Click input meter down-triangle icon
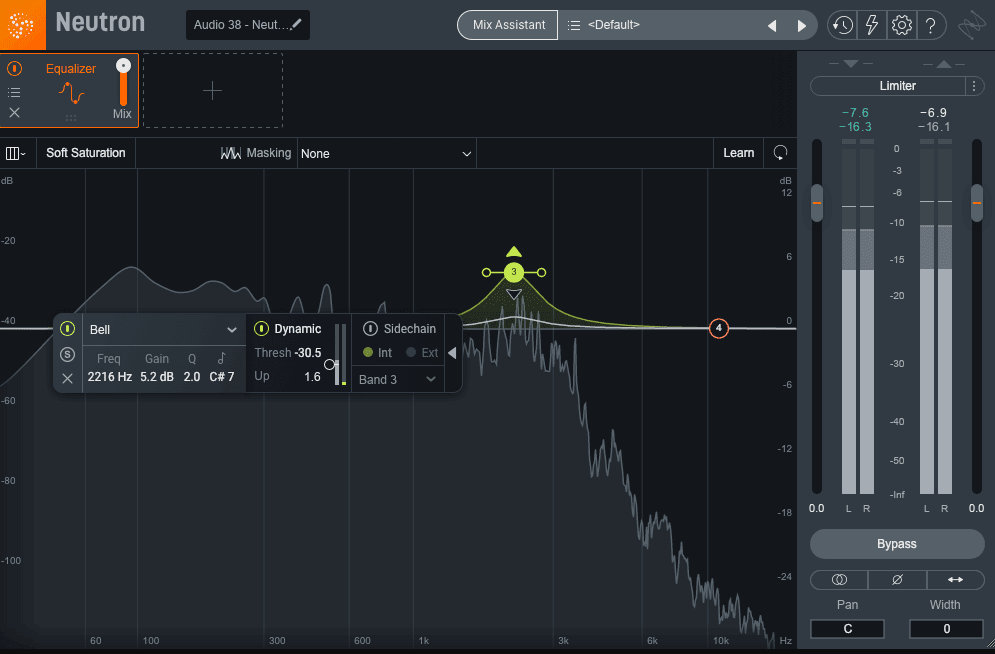Screen dimensions: 995x654 (851, 63)
